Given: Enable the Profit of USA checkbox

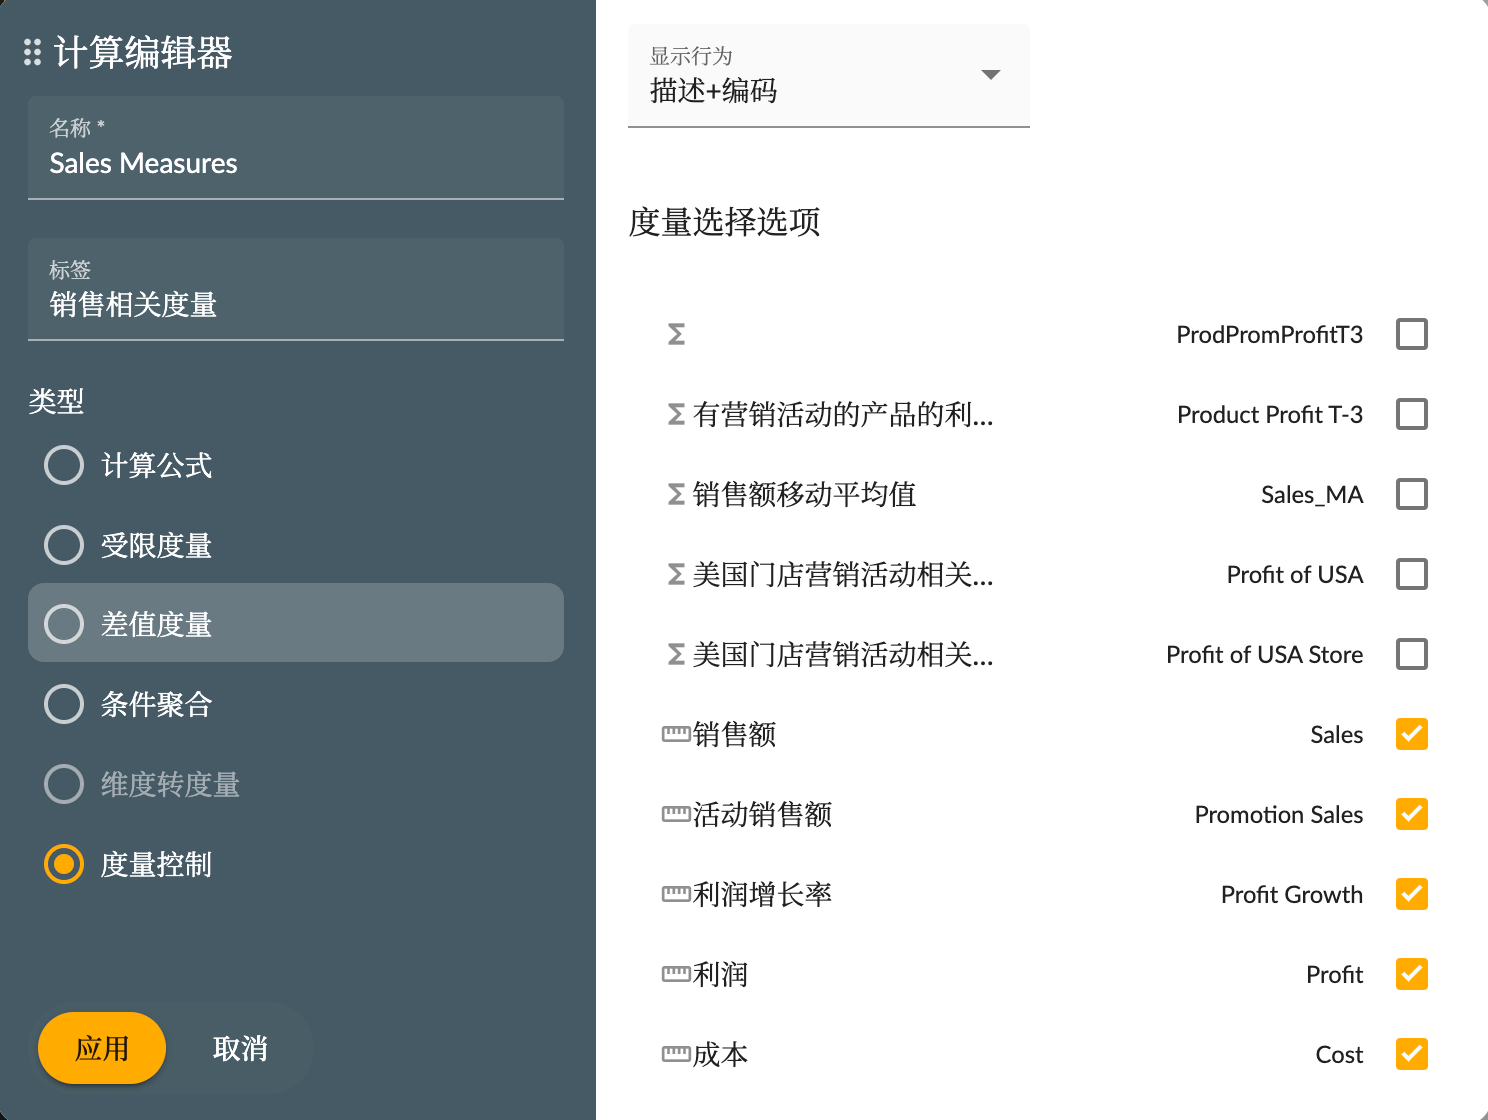Looking at the screenshot, I should 1411,574.
